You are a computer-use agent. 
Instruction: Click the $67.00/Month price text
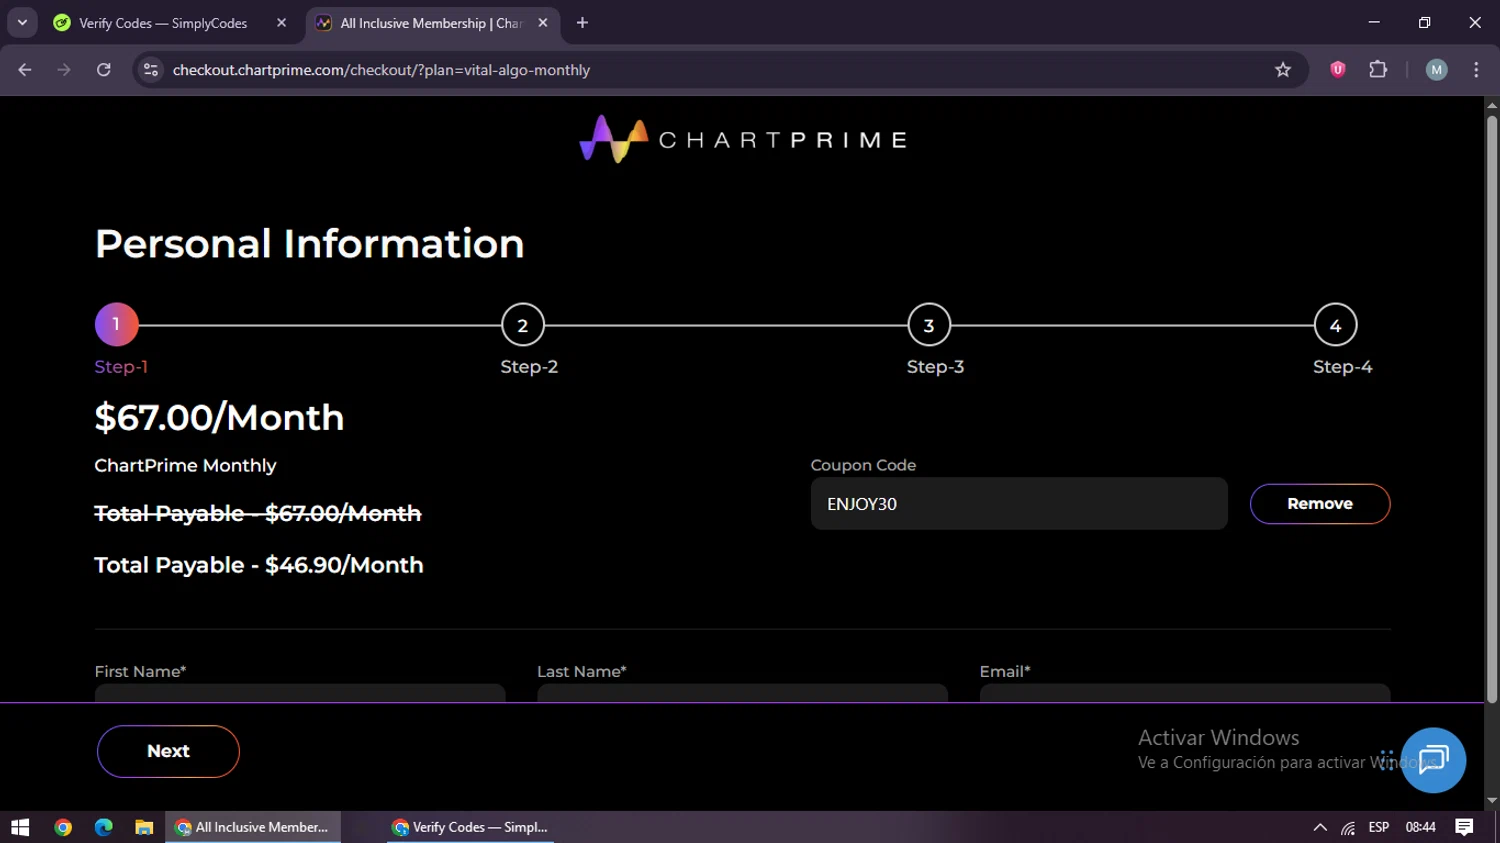click(219, 417)
